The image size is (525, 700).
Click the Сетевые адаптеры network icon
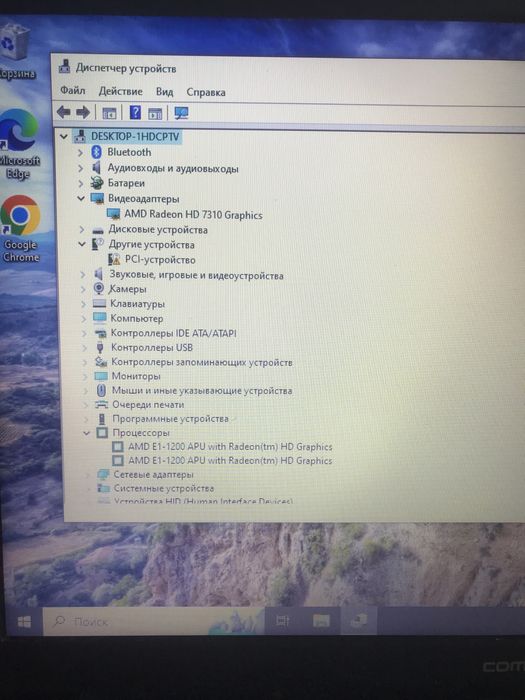(x=103, y=475)
